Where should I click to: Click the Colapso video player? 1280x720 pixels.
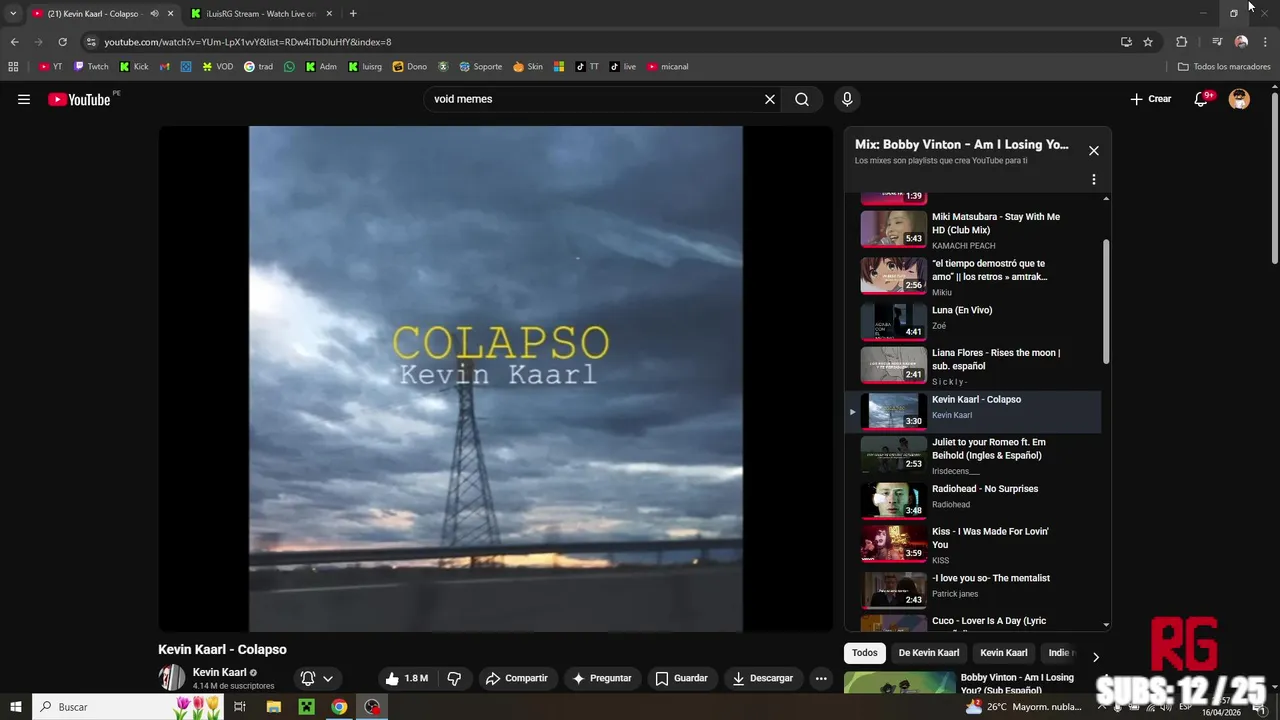495,379
